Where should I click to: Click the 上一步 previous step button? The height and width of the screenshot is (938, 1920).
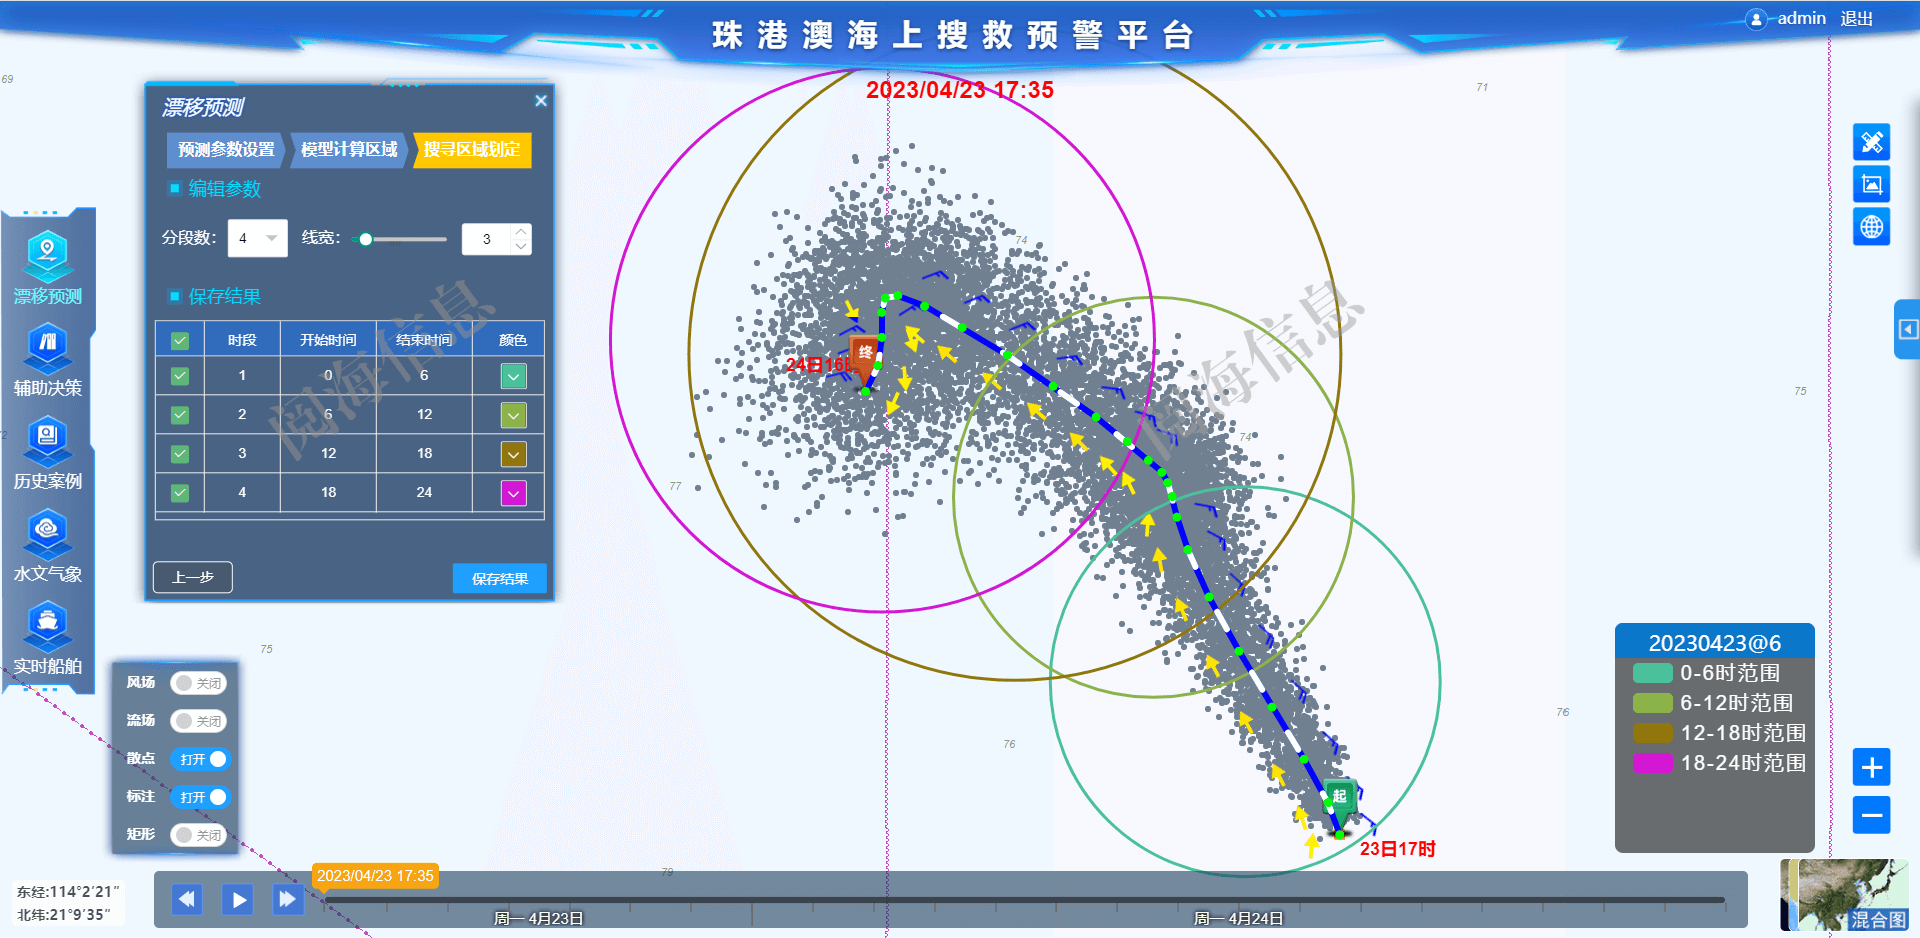pyautogui.click(x=193, y=577)
